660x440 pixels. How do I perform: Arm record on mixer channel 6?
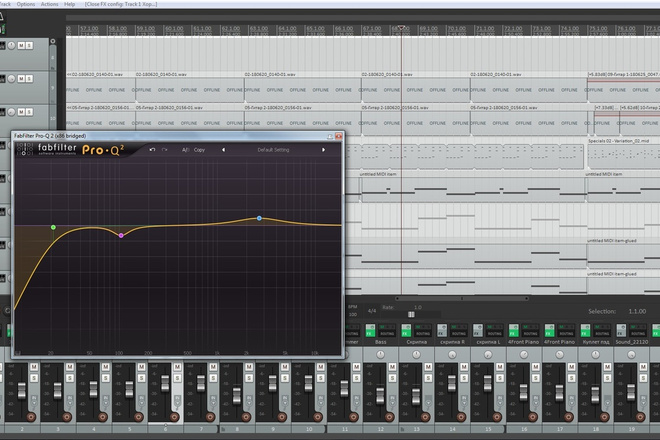point(174,417)
